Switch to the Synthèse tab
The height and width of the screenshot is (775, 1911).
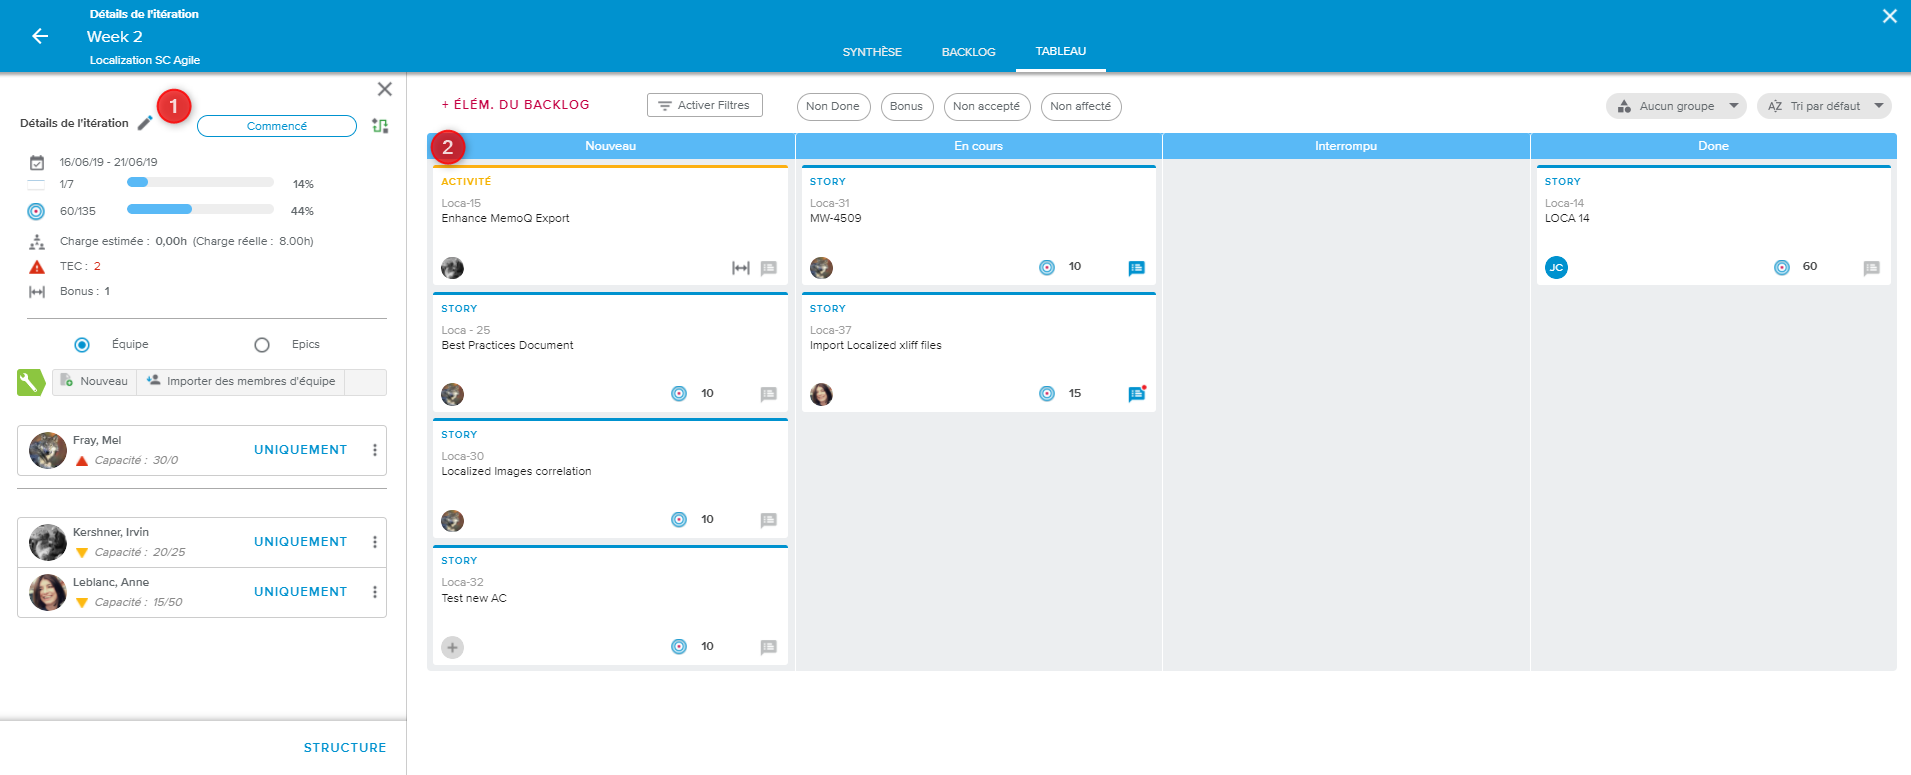point(872,52)
